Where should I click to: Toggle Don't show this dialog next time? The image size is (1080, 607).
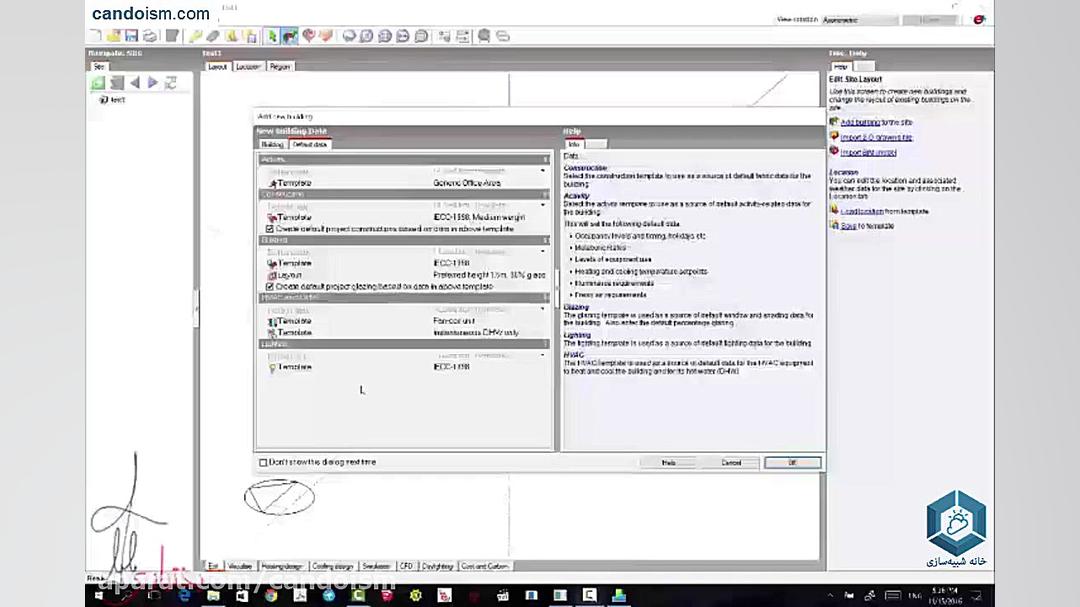coord(263,462)
